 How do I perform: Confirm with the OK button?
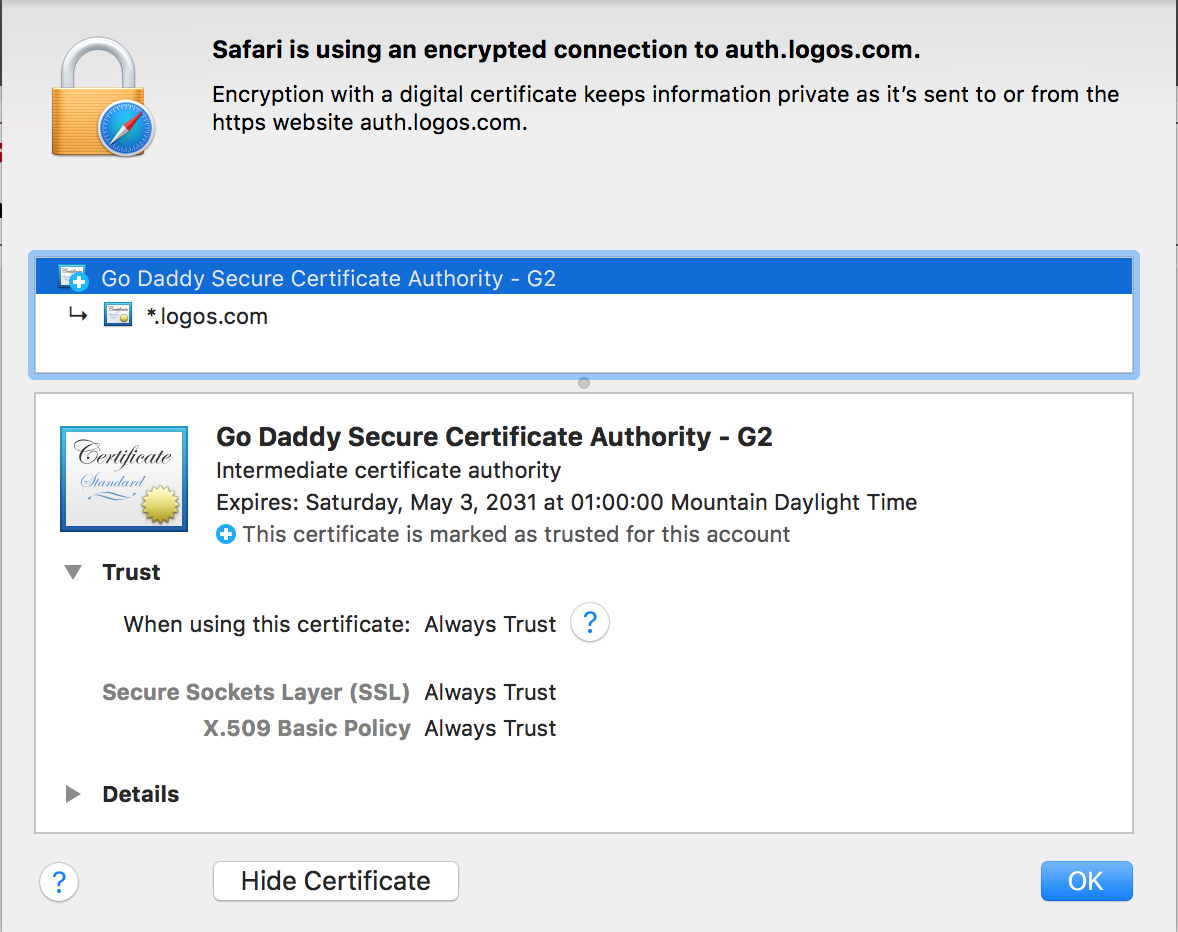point(1086,881)
